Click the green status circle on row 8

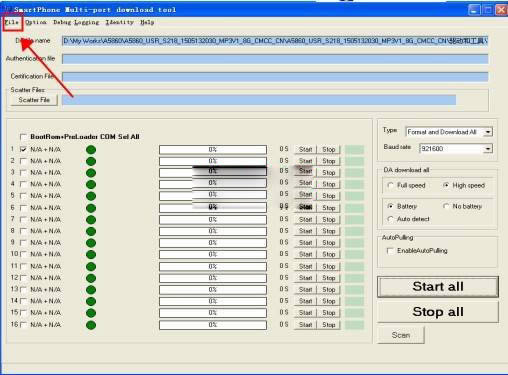click(x=91, y=231)
